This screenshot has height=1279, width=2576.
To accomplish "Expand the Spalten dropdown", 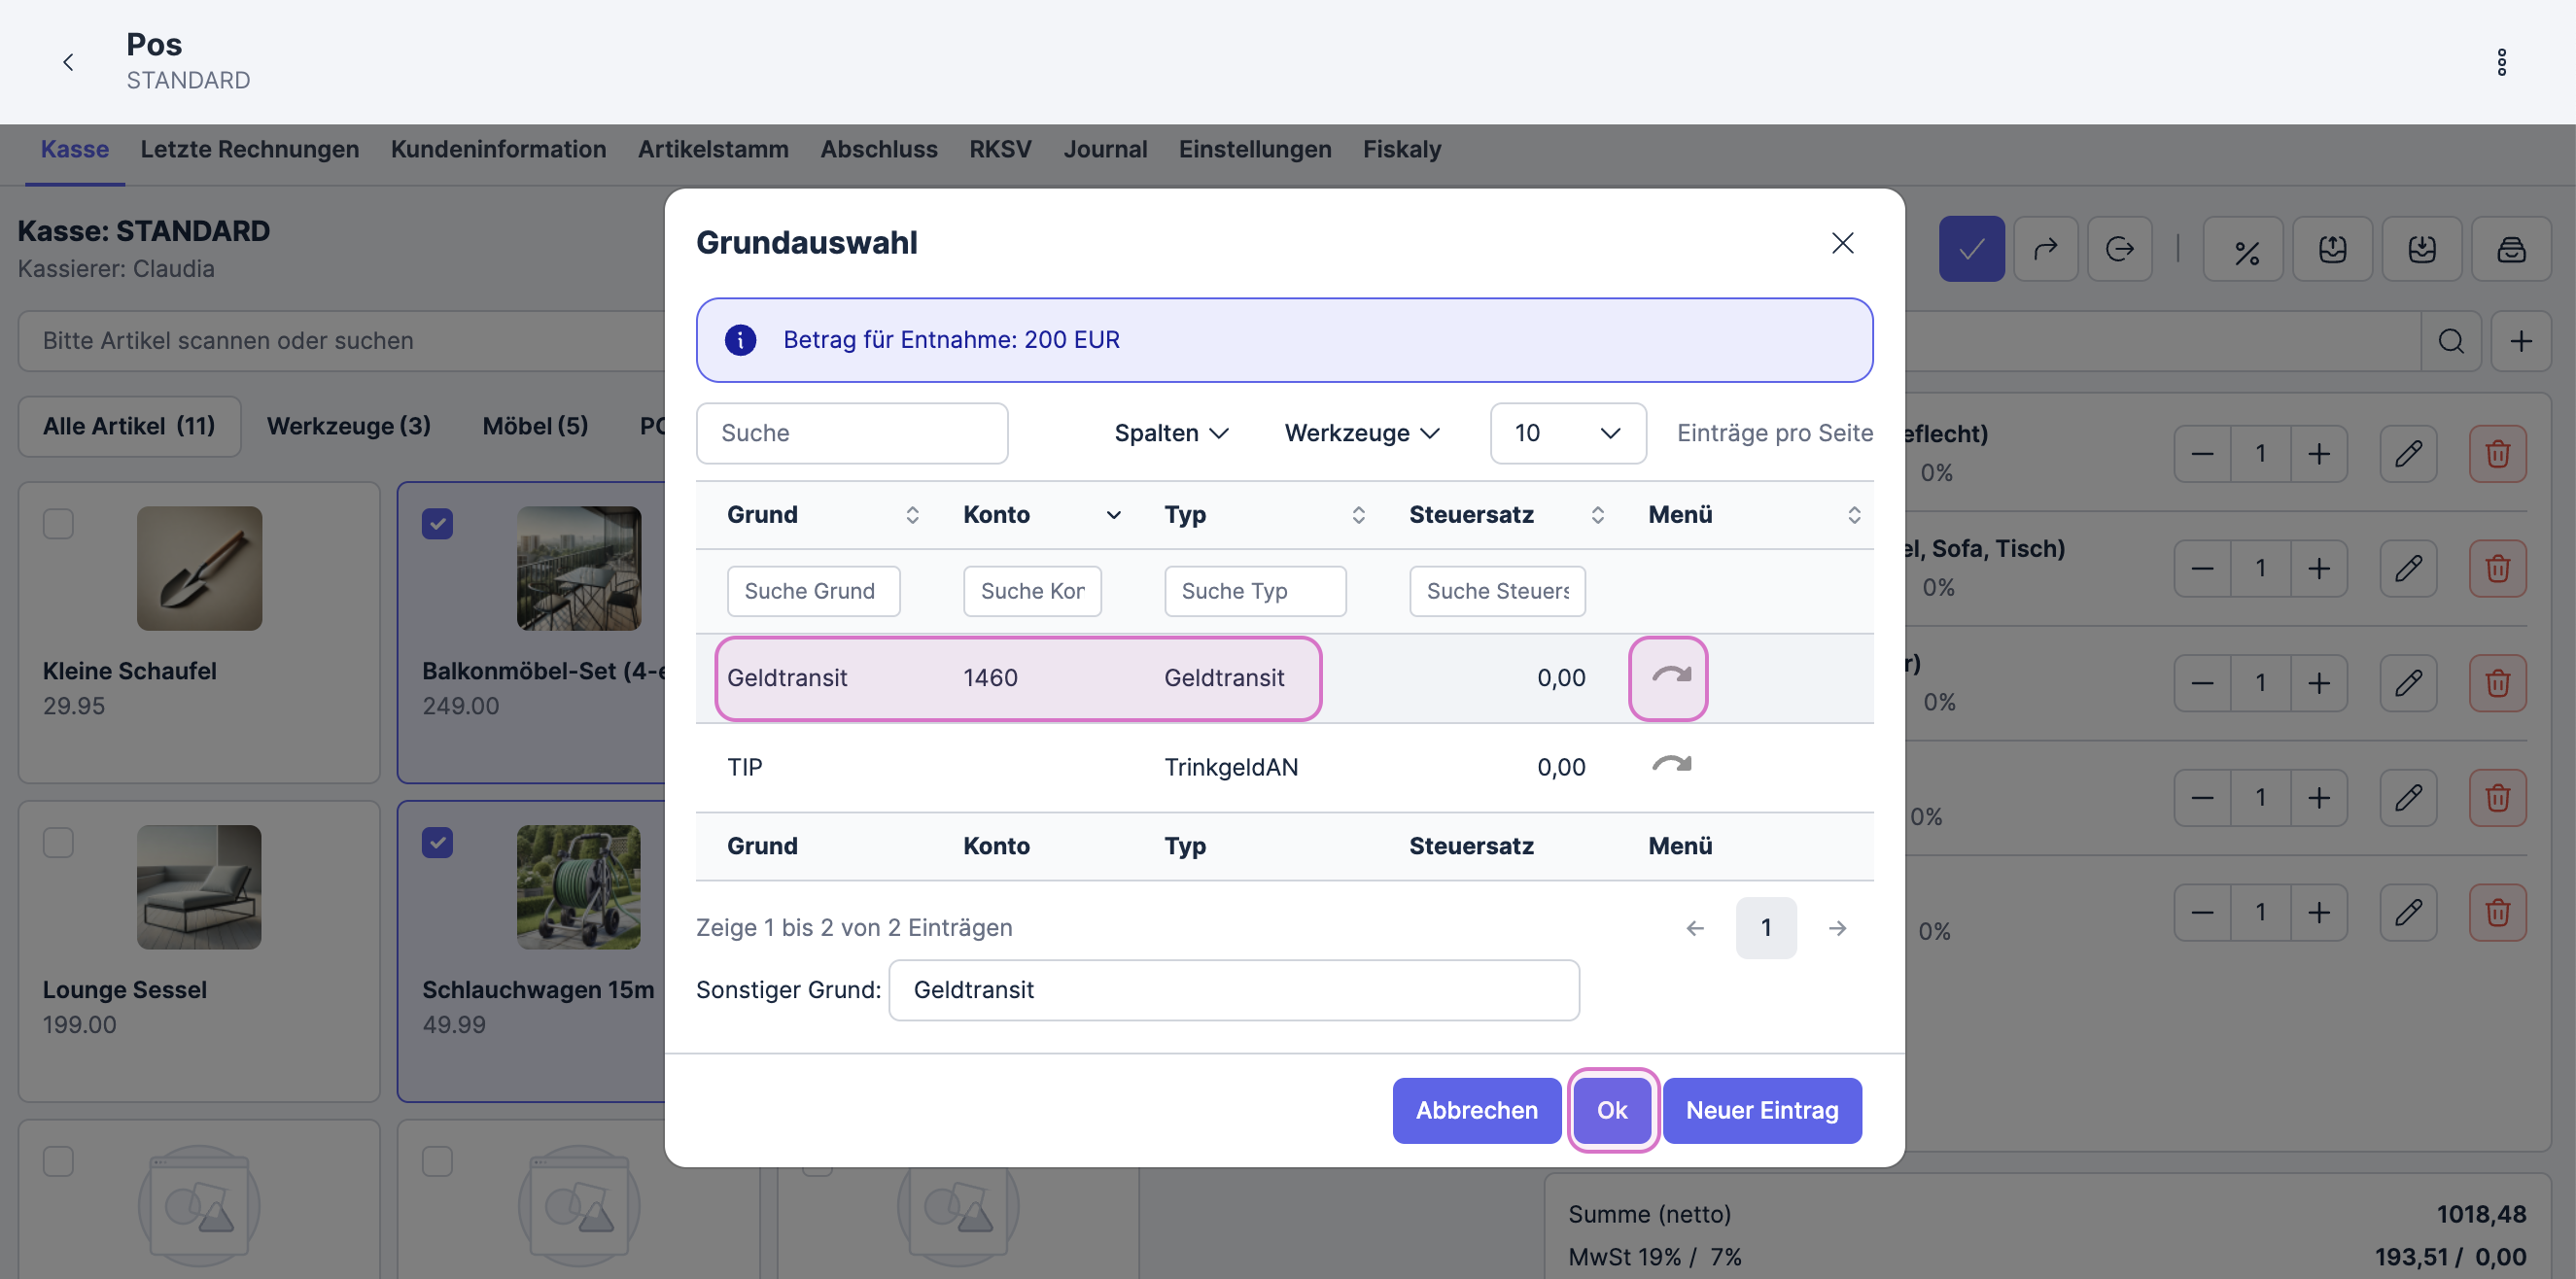I will pos(1171,433).
